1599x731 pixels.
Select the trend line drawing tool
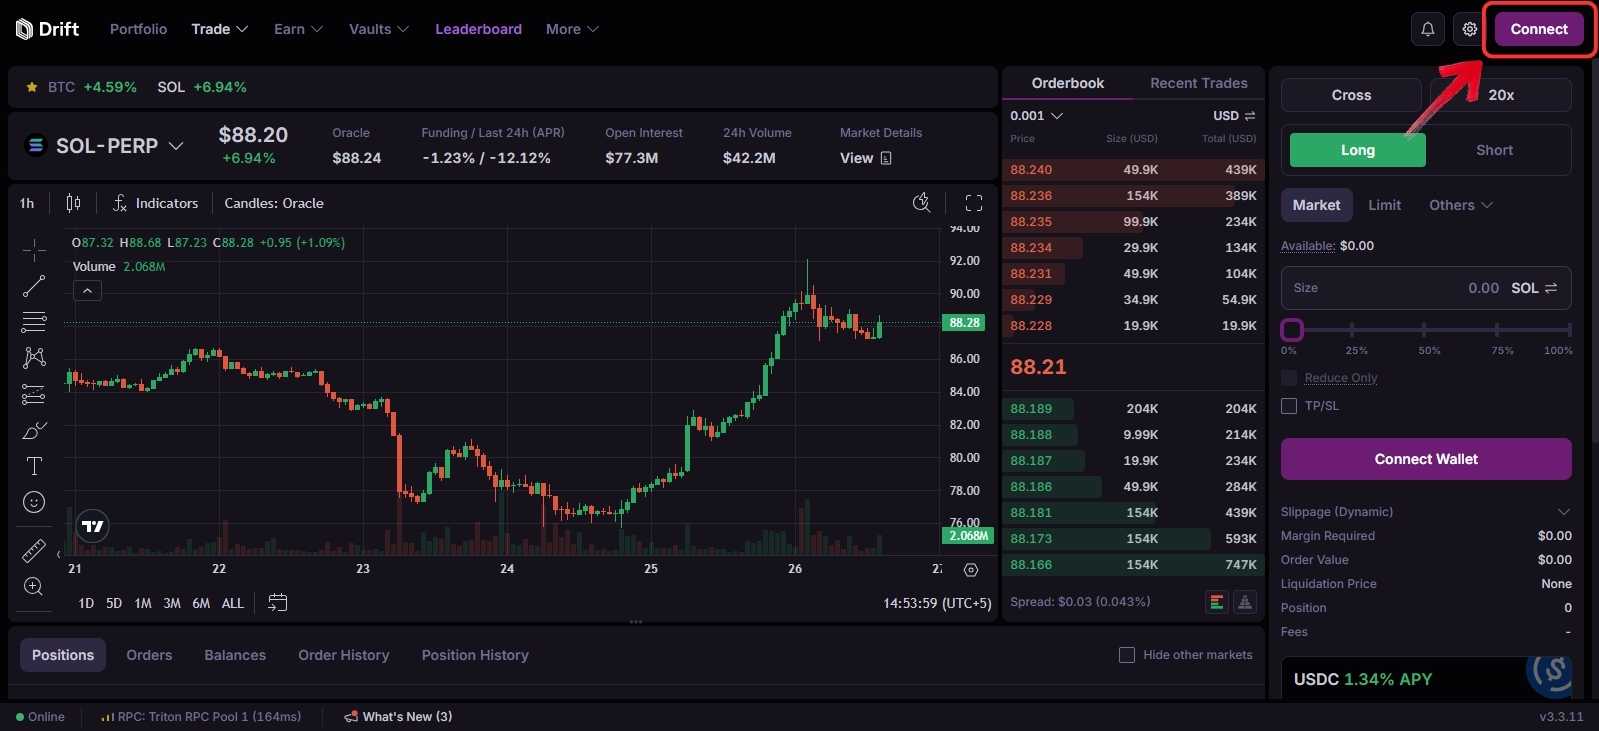click(34, 286)
